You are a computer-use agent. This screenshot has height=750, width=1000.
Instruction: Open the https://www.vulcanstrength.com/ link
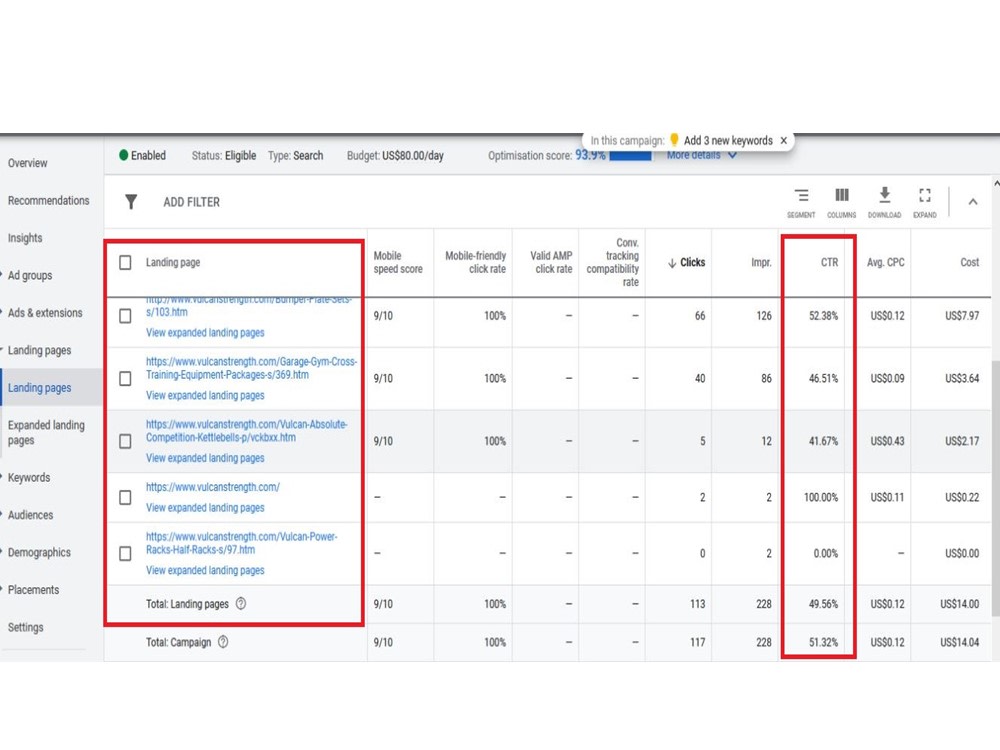tap(212, 487)
